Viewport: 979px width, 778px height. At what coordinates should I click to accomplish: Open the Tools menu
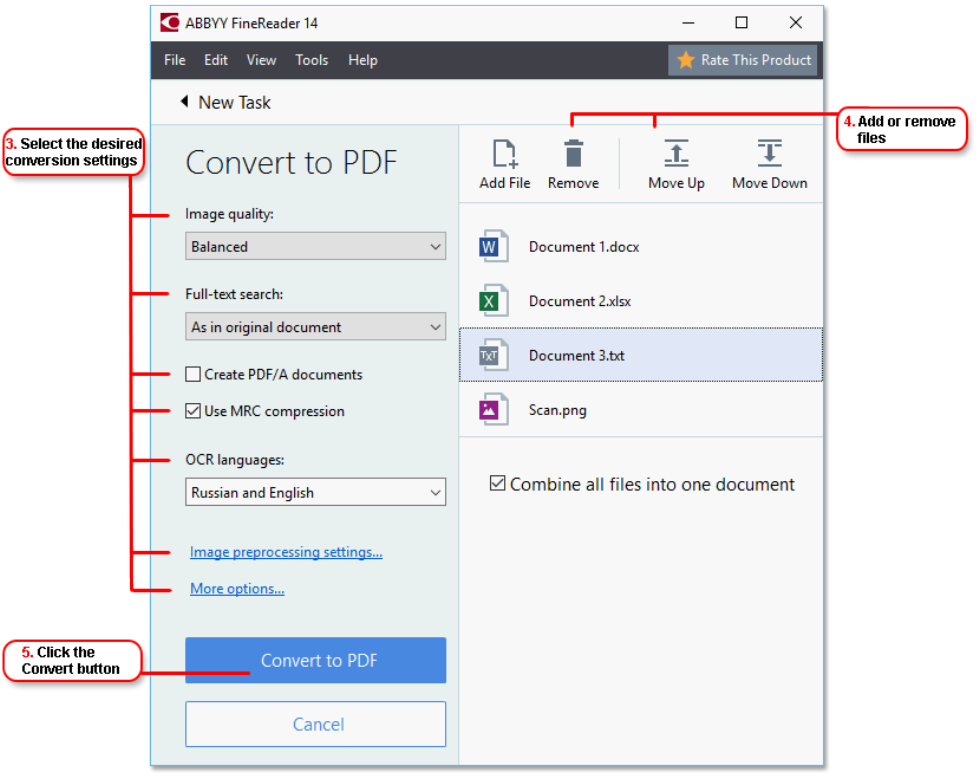312,60
